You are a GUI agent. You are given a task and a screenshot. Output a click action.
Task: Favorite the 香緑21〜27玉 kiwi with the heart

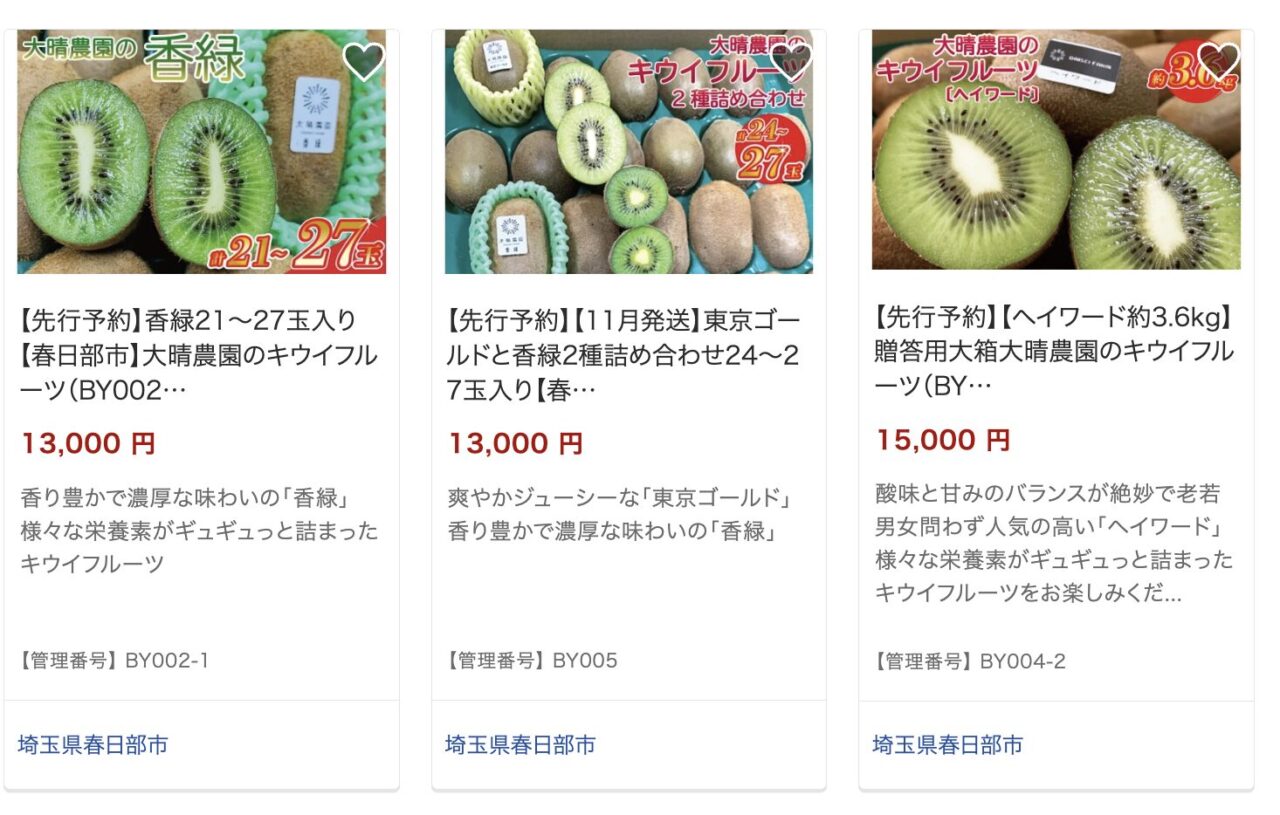click(363, 62)
